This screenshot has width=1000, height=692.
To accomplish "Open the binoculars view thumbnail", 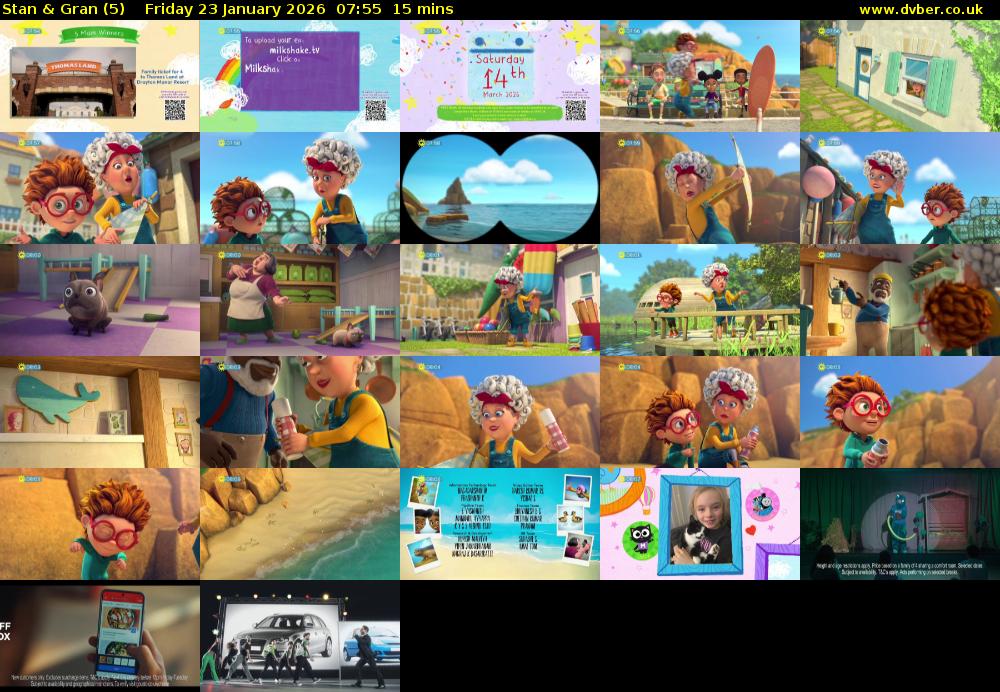I will point(500,188).
